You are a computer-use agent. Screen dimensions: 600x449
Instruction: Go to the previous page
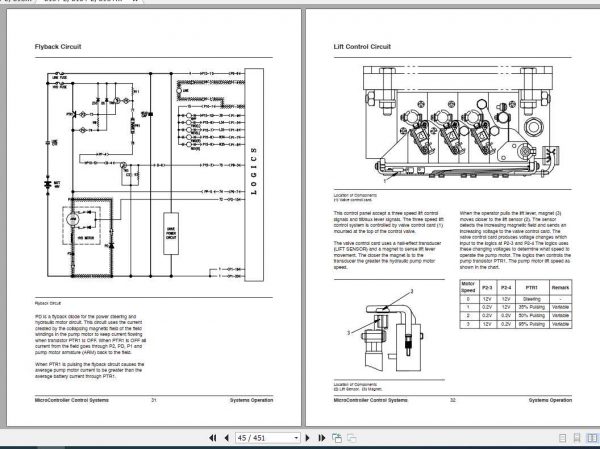227,438
